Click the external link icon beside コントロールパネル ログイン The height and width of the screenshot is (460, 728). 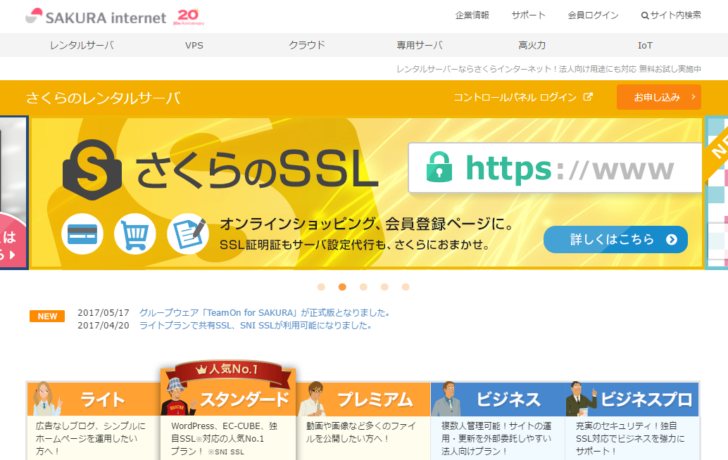[x=588, y=97]
